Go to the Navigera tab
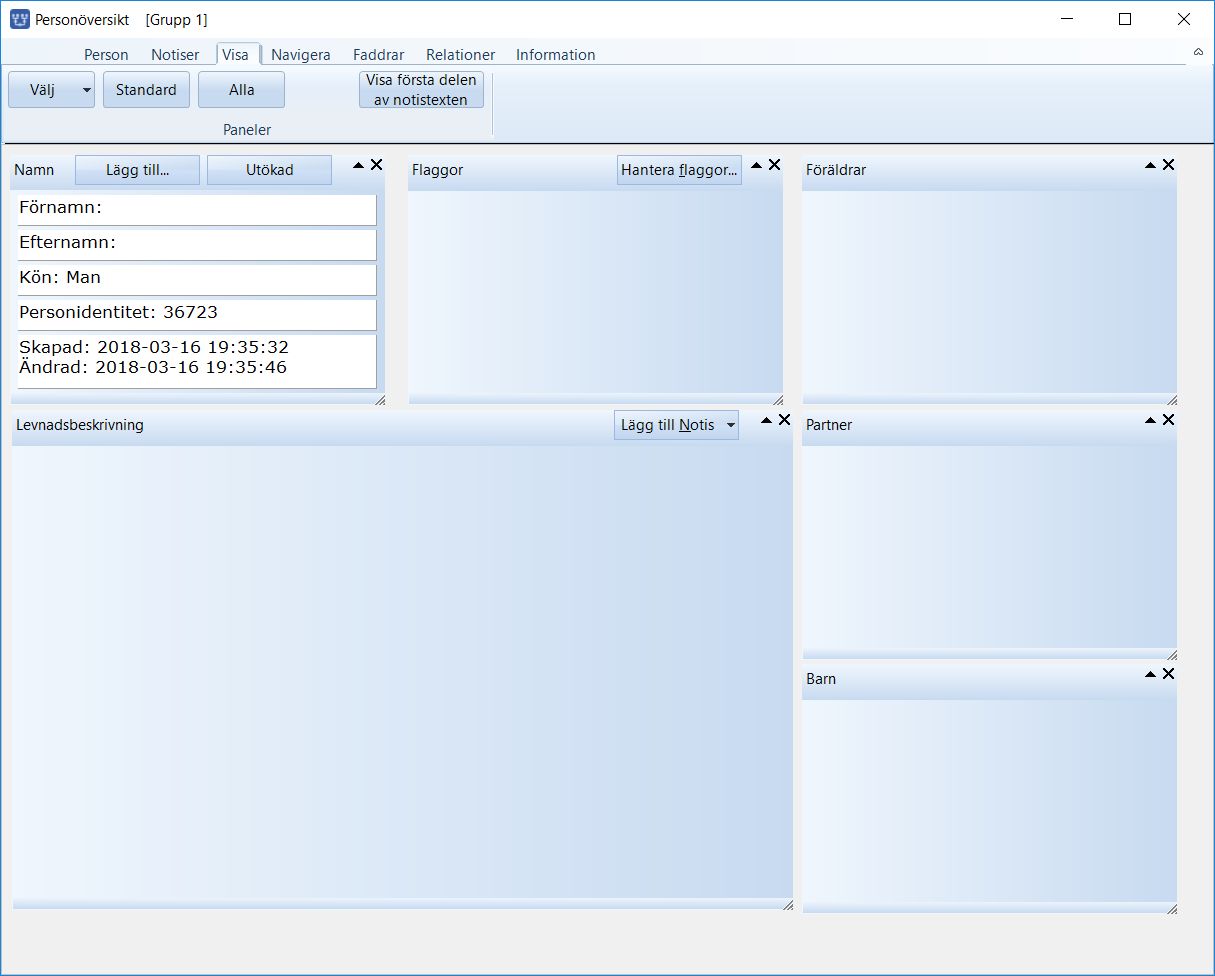Screen dimensions: 1215x976 point(301,55)
